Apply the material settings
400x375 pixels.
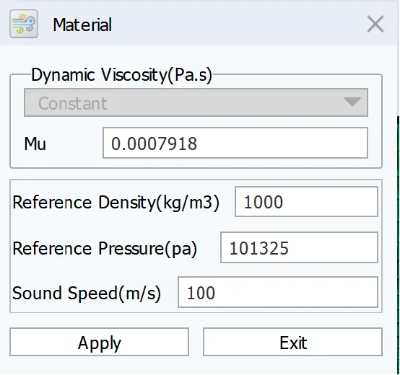99,342
